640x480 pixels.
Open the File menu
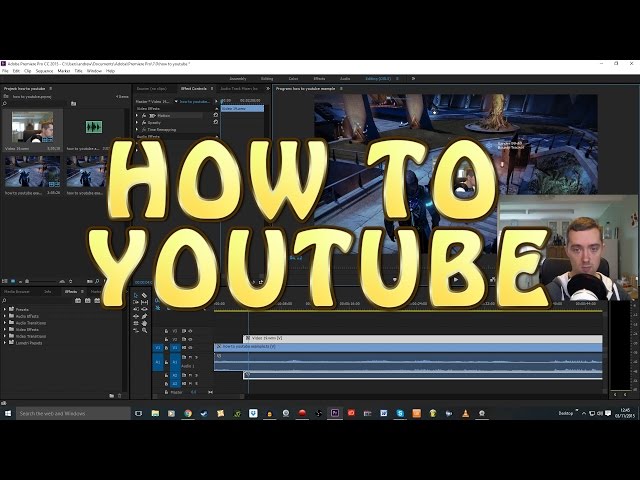pyautogui.click(x=5, y=71)
